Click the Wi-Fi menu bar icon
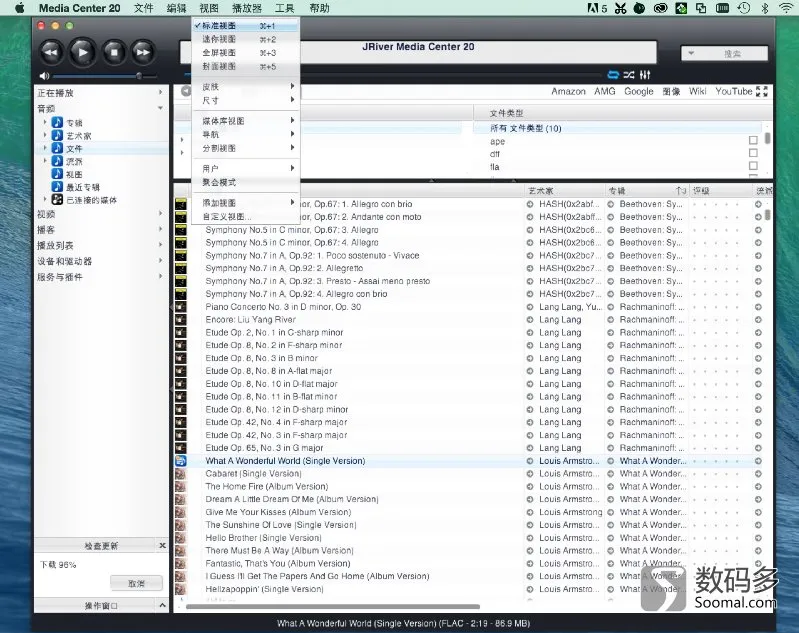 coord(787,8)
